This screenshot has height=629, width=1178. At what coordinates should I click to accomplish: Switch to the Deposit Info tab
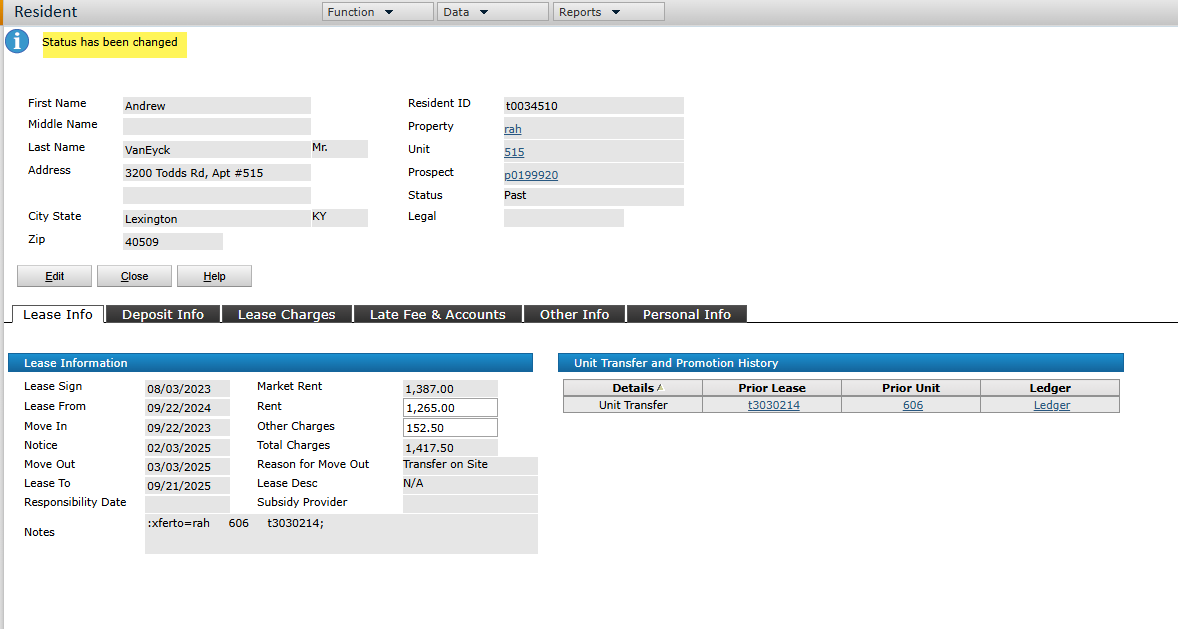pos(163,314)
